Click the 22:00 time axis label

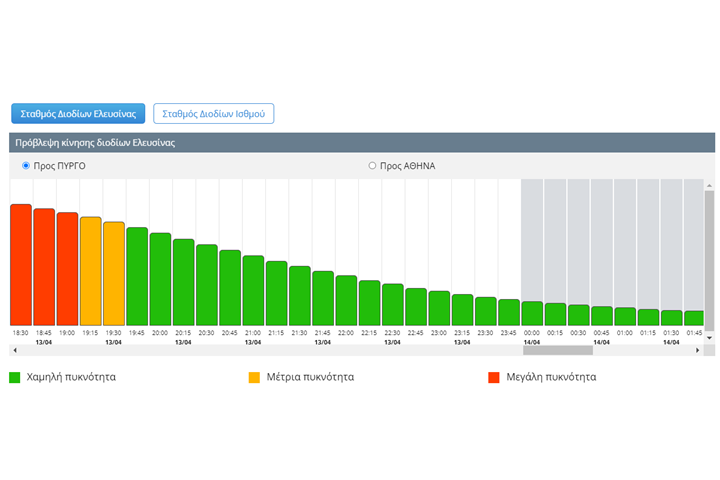coord(346,333)
